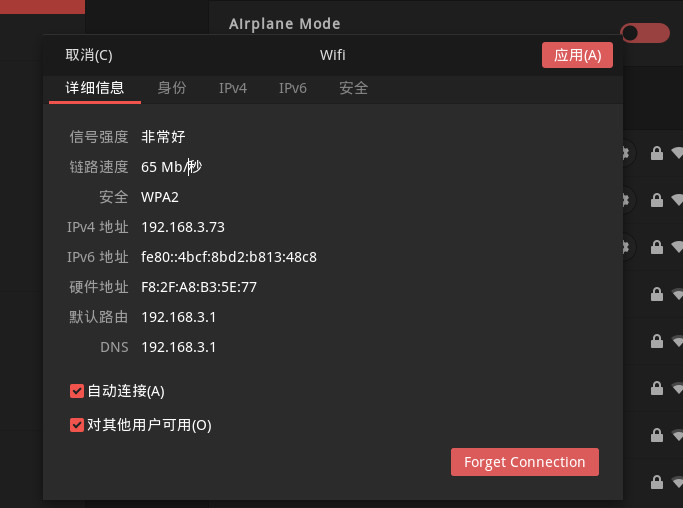Uncheck the 对其他用户可用(O) checkbox
This screenshot has width=683, height=508.
(77, 425)
